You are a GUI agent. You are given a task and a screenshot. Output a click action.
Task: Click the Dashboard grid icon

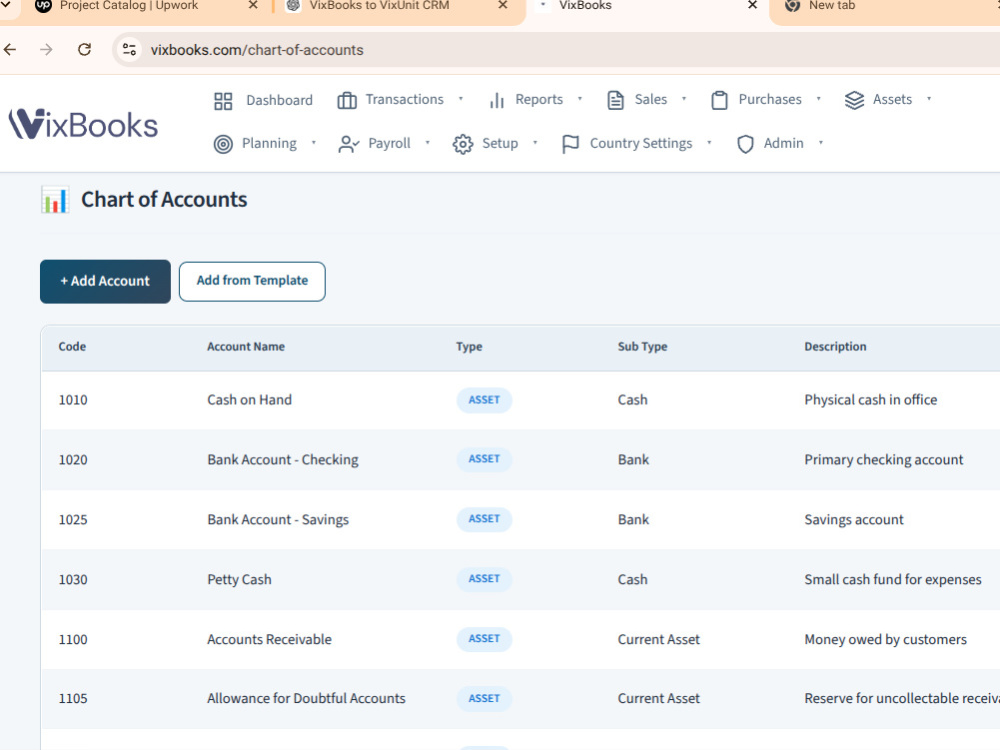coord(223,101)
